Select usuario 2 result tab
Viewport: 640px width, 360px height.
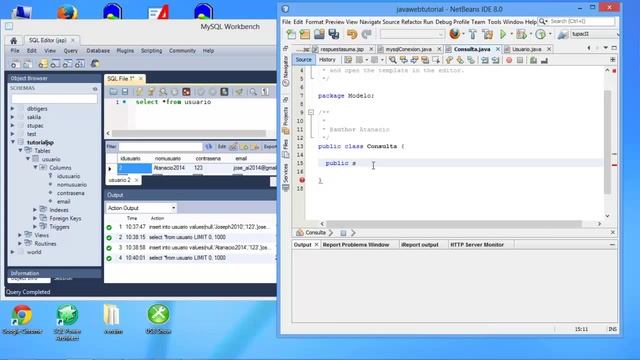pyautogui.click(x=120, y=180)
